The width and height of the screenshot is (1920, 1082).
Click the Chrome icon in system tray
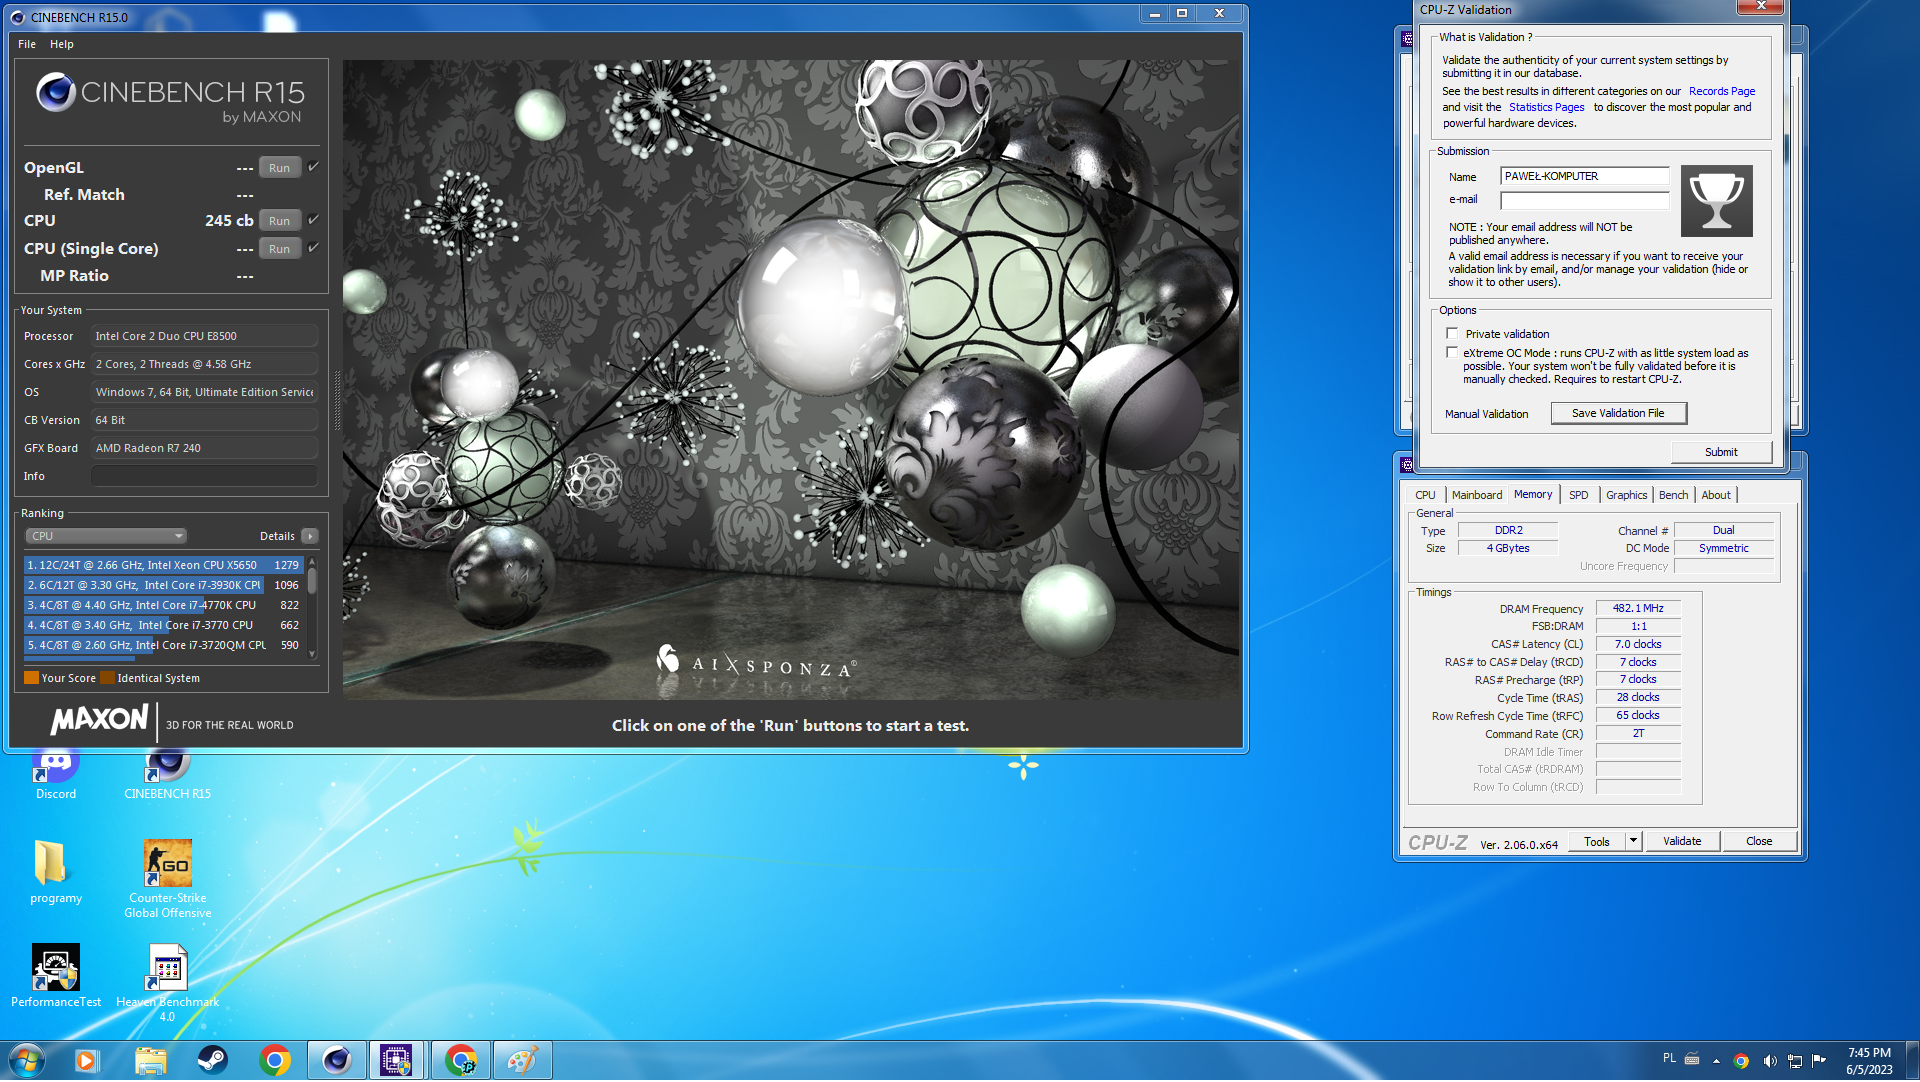point(1741,1062)
